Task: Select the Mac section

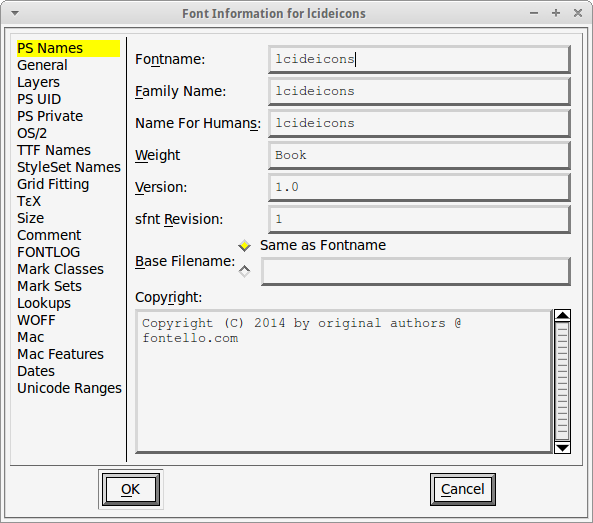Action: tap(31, 337)
